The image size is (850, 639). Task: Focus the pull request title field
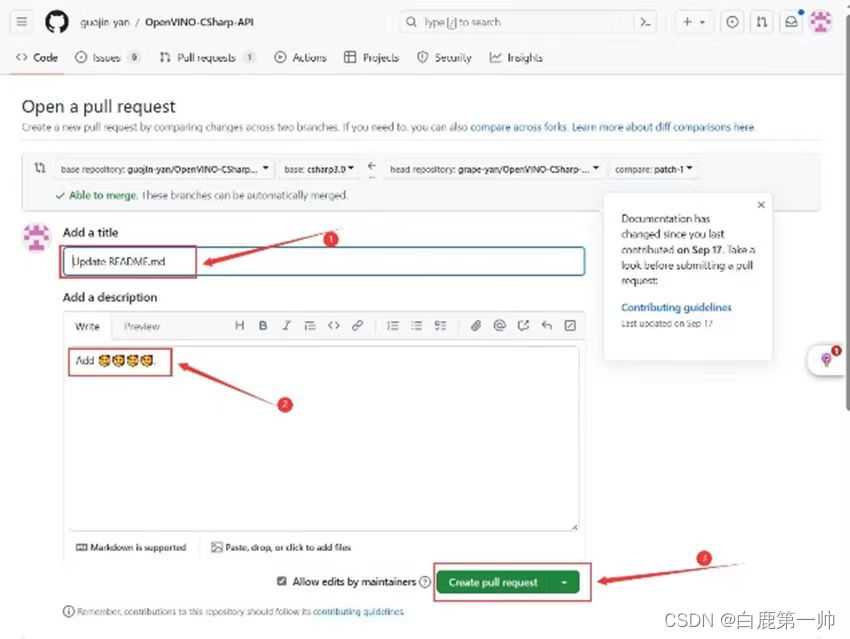pyautogui.click(x=324, y=261)
